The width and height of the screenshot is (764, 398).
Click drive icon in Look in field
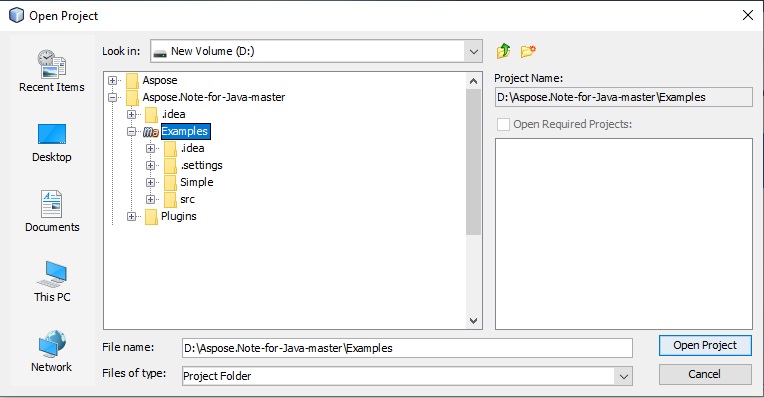pos(160,53)
